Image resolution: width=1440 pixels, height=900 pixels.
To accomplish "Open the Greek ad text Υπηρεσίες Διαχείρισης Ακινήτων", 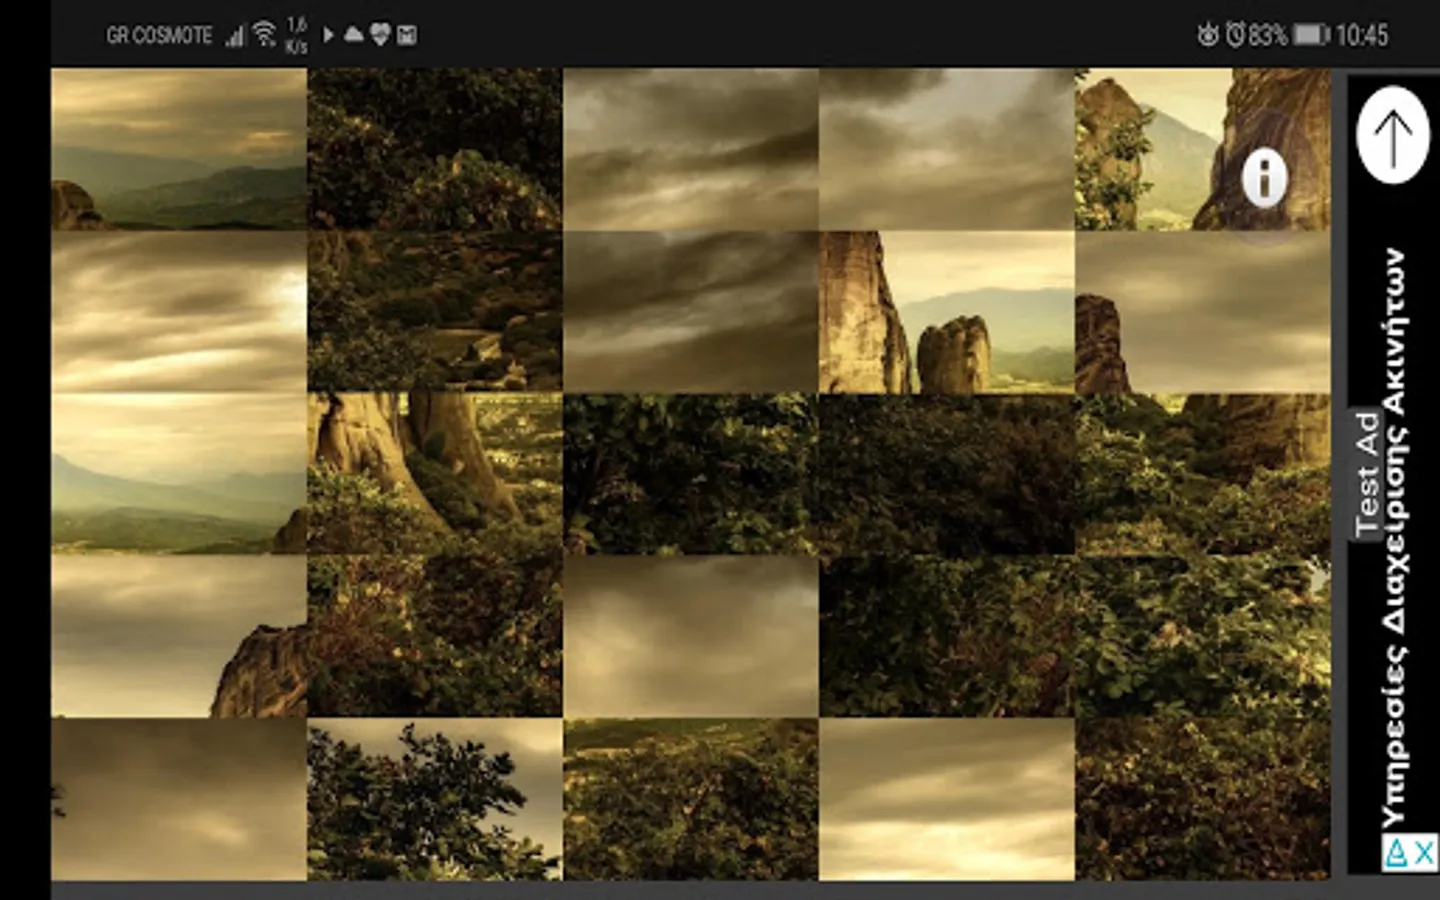I will click(x=1395, y=538).
